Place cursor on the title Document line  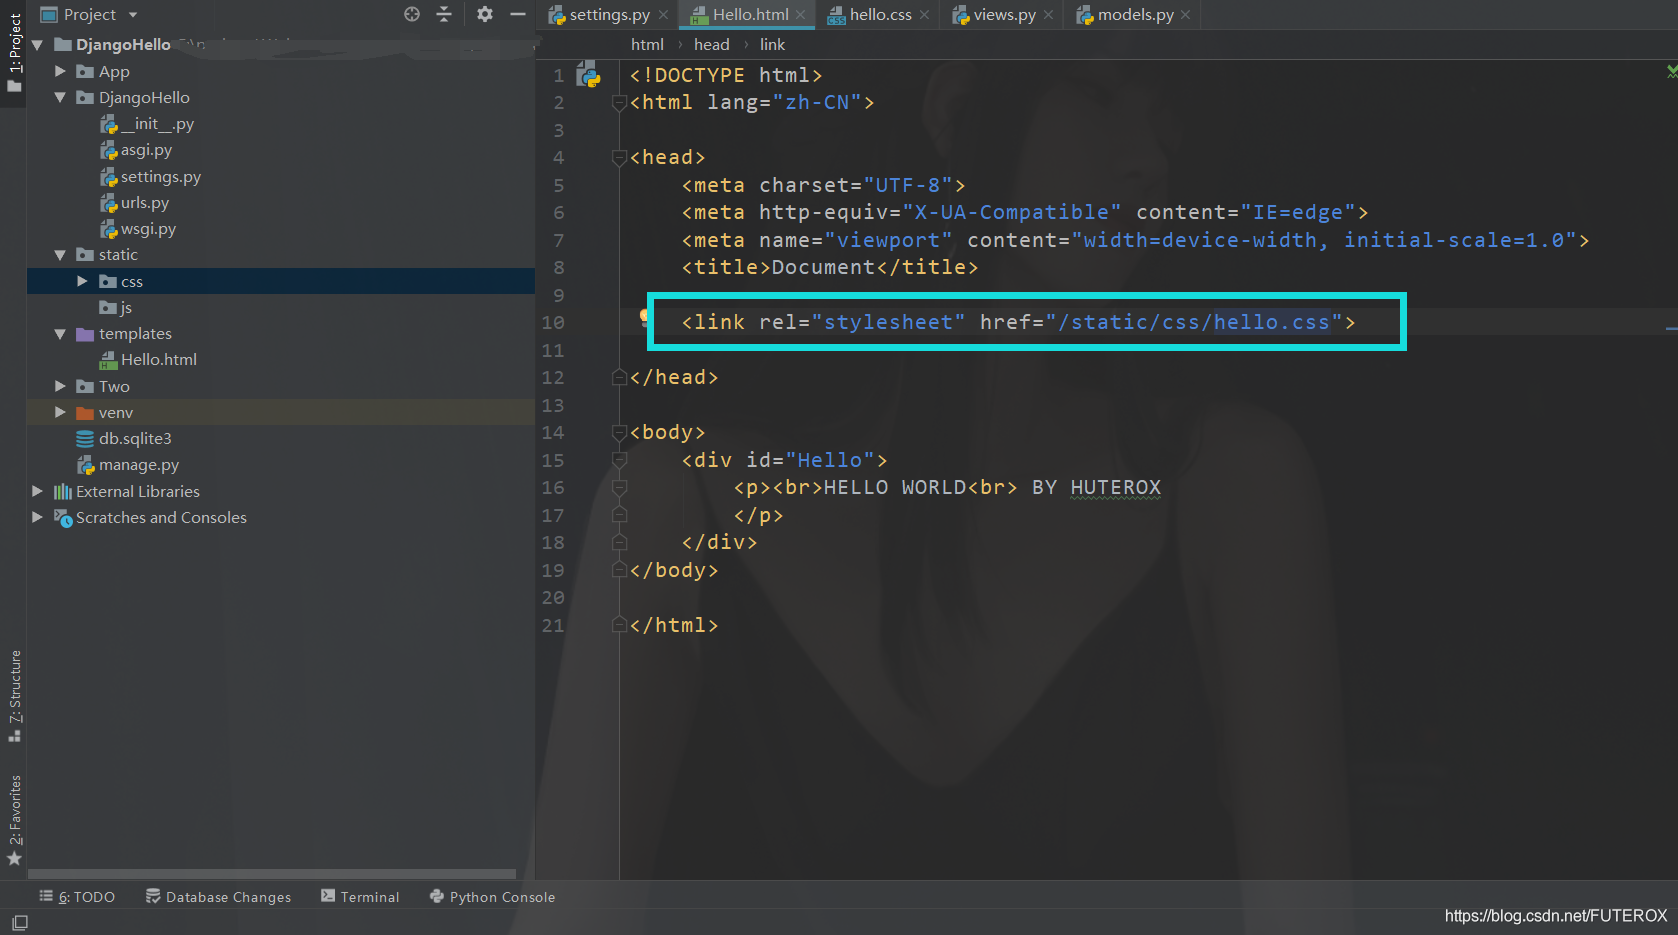[830, 267]
